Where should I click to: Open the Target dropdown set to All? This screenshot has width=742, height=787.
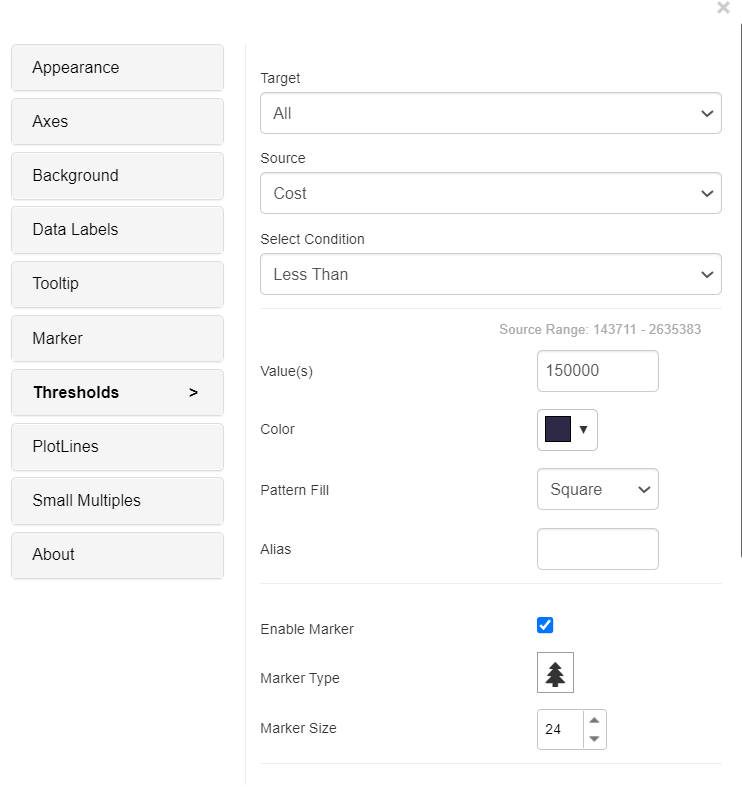(490, 114)
